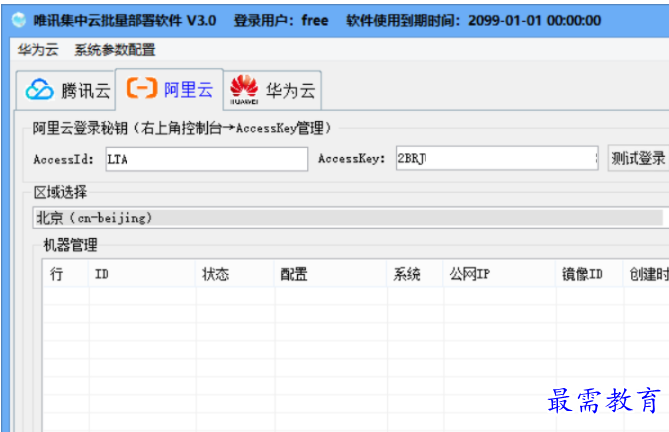Click the Tencent Cloud logo icon

(39, 90)
